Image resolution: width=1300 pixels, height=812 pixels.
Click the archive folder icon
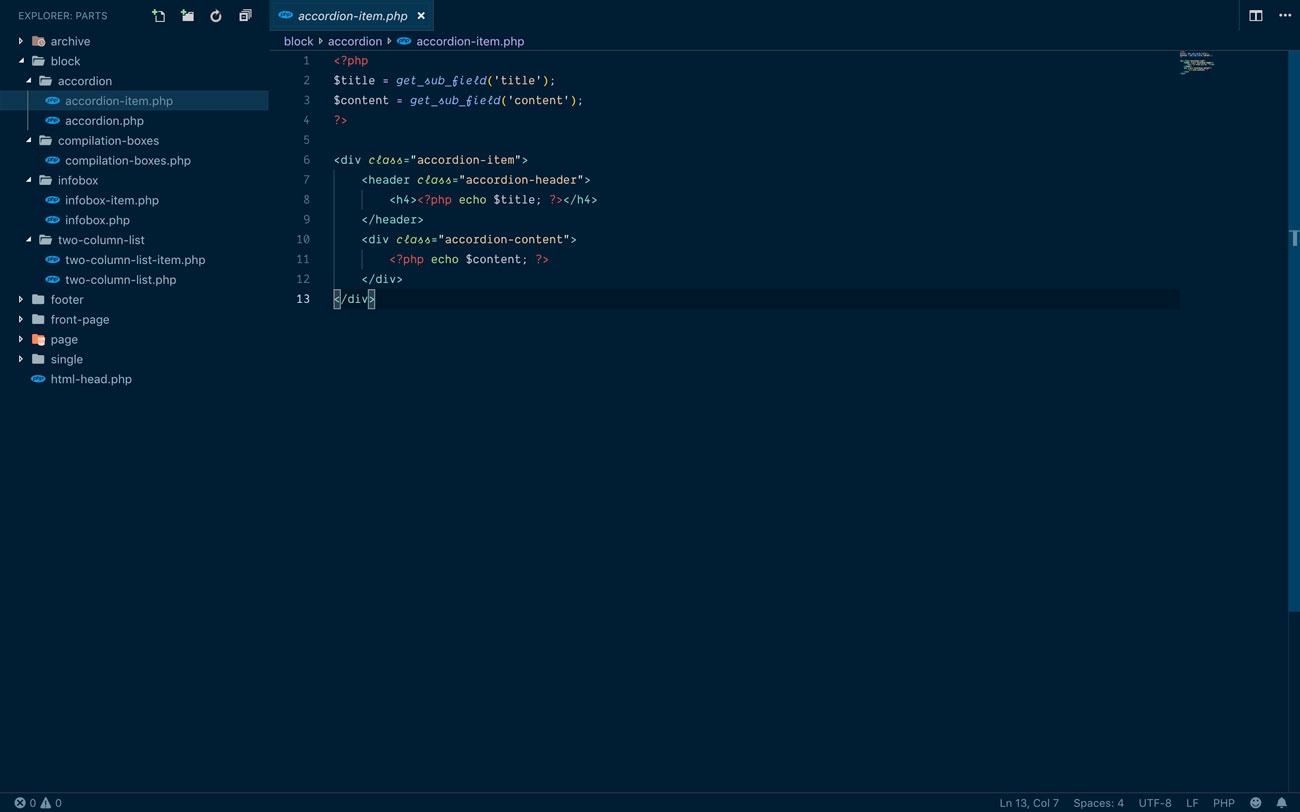click(x=38, y=41)
